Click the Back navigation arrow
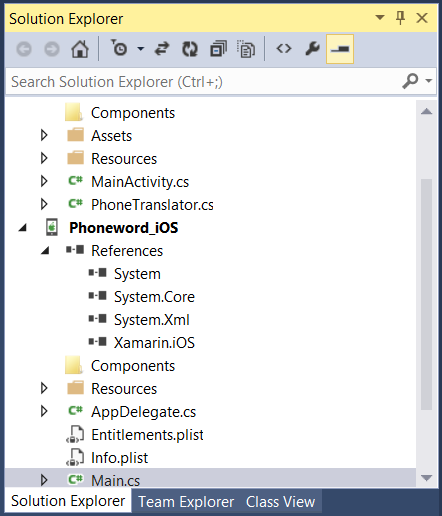The width and height of the screenshot is (442, 516). 24,49
